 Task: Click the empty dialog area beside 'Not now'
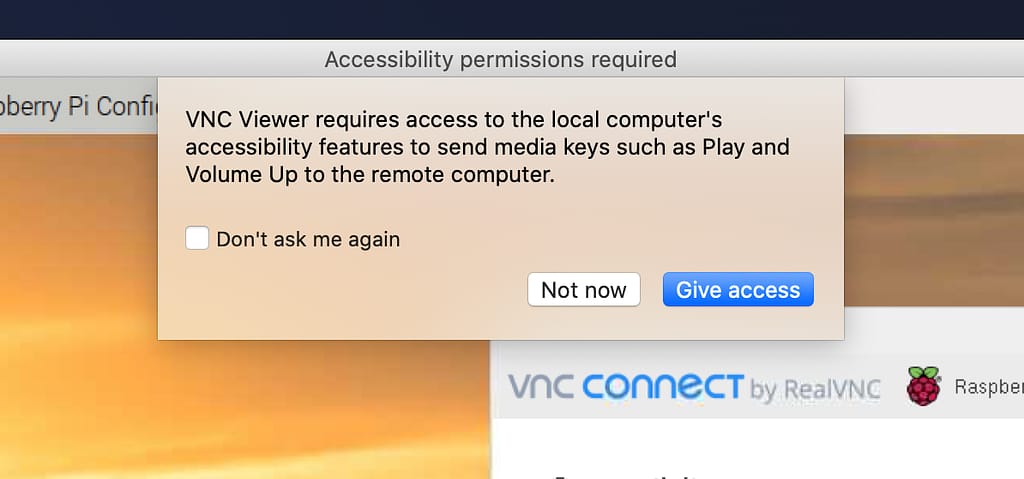coord(350,295)
